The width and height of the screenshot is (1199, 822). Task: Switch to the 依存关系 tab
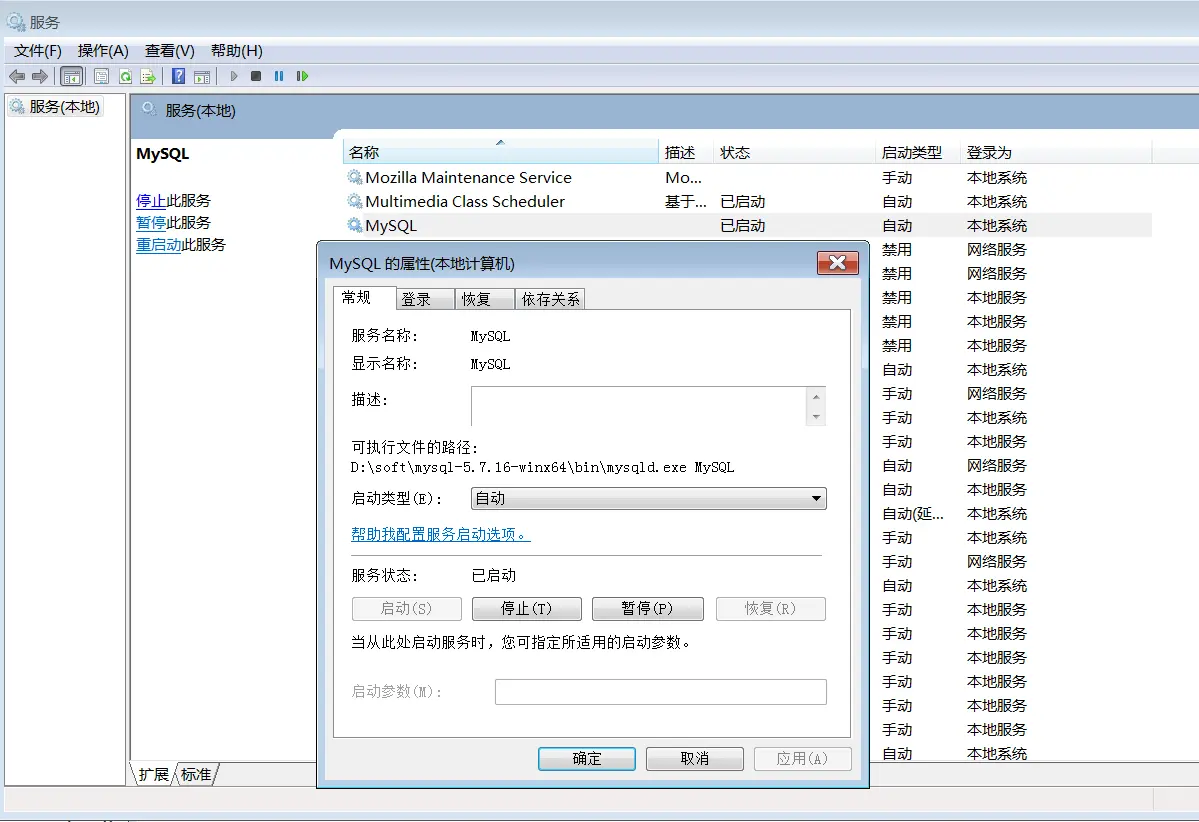click(551, 299)
